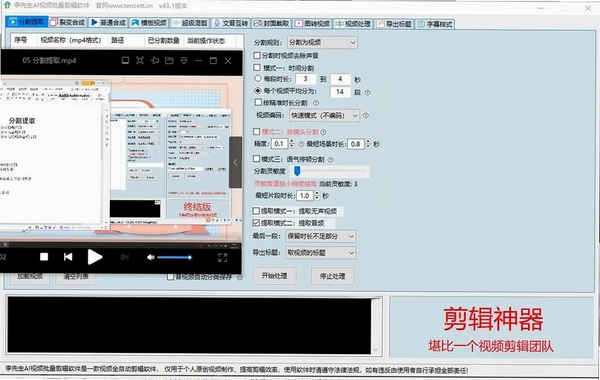
Task: Jump to previous video in player
Action: coord(68,257)
